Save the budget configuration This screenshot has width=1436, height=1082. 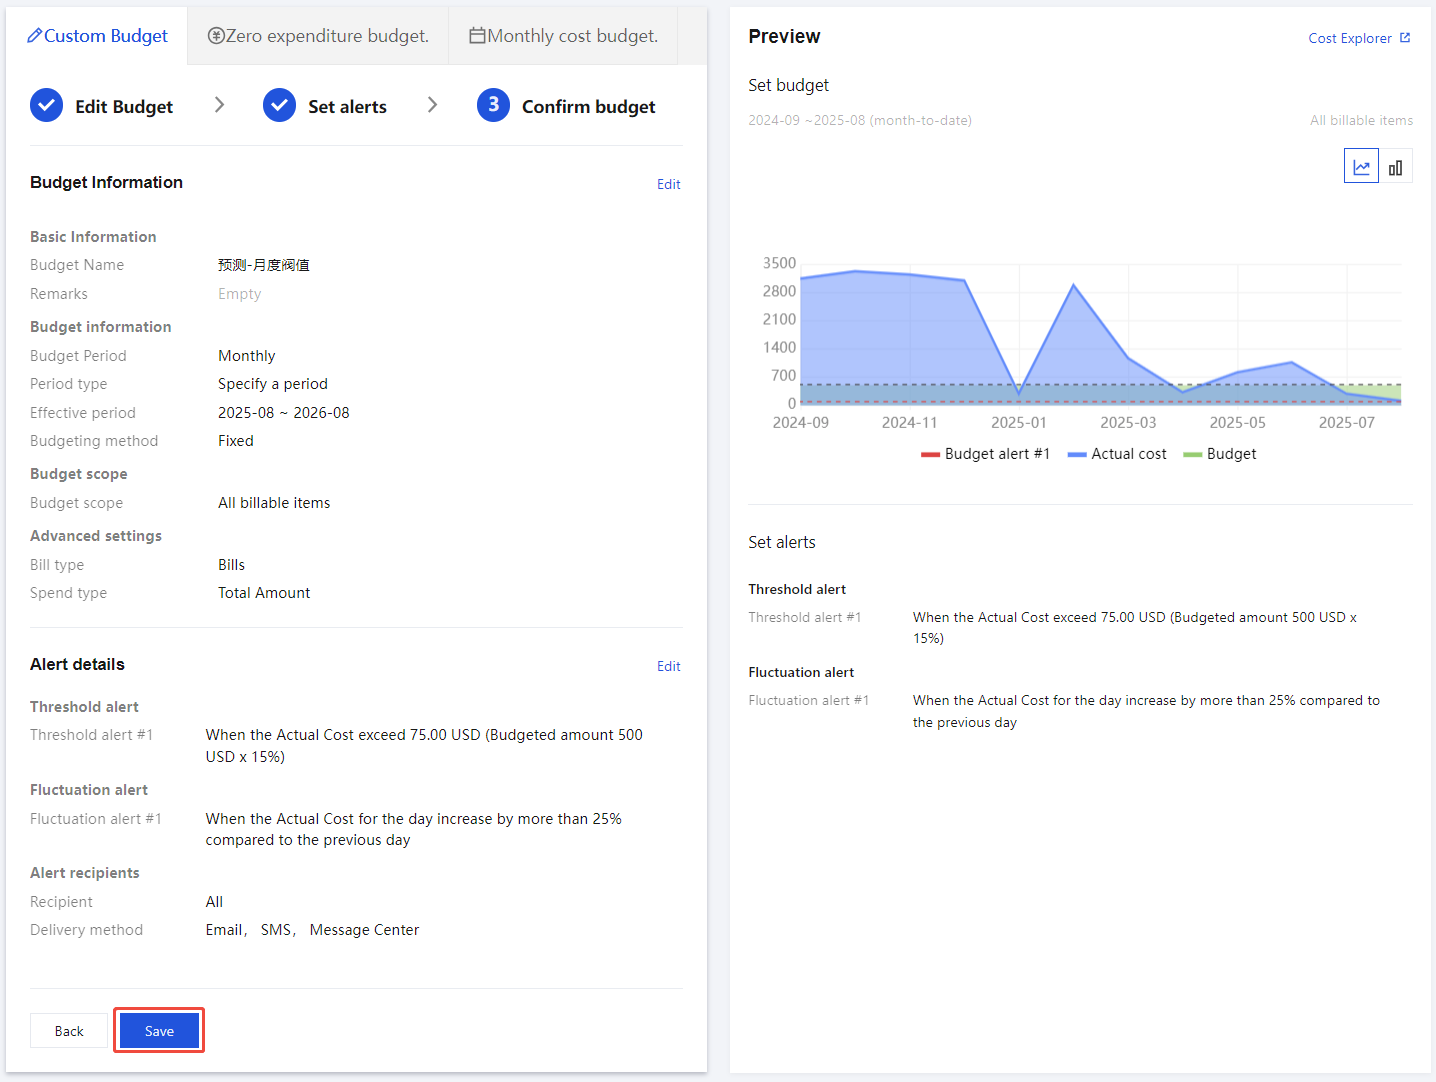click(x=159, y=1031)
